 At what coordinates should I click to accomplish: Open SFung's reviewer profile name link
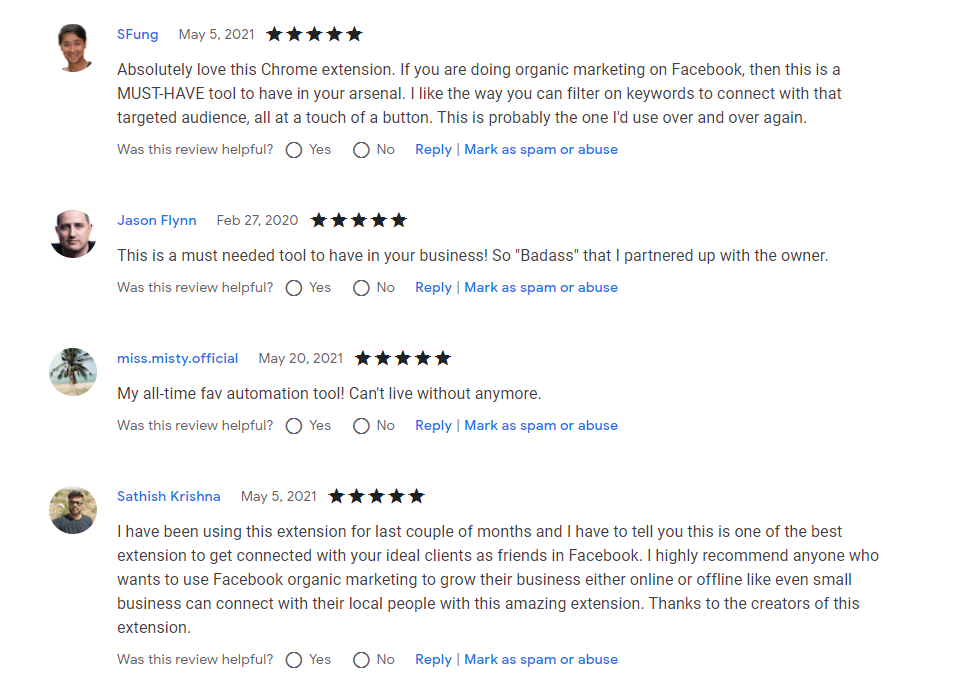[137, 34]
